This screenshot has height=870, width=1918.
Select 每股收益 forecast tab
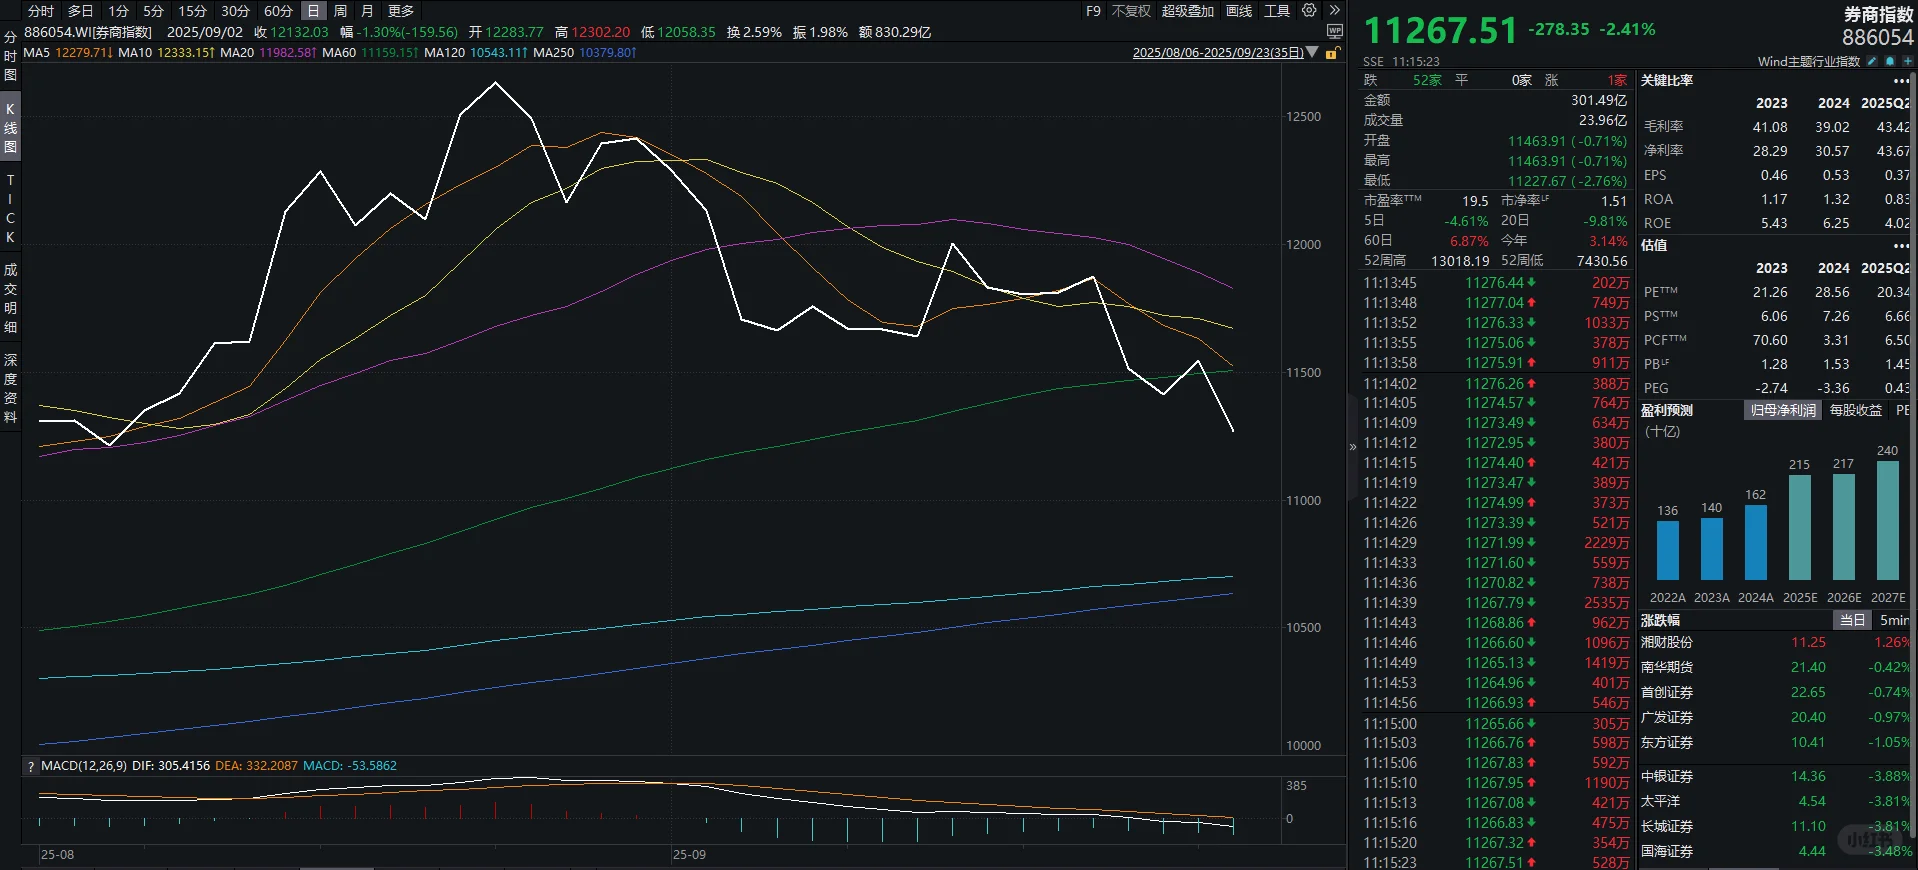point(1856,411)
